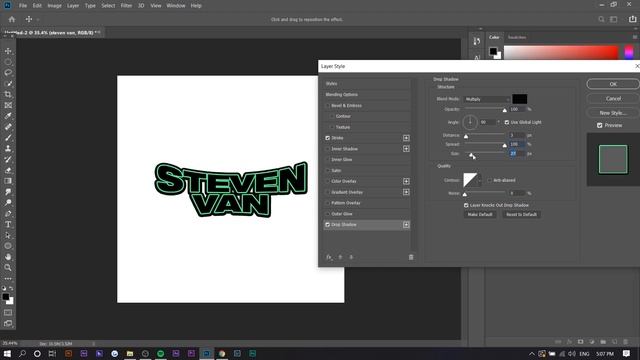Click the Opacity slider handle

click(x=504, y=110)
